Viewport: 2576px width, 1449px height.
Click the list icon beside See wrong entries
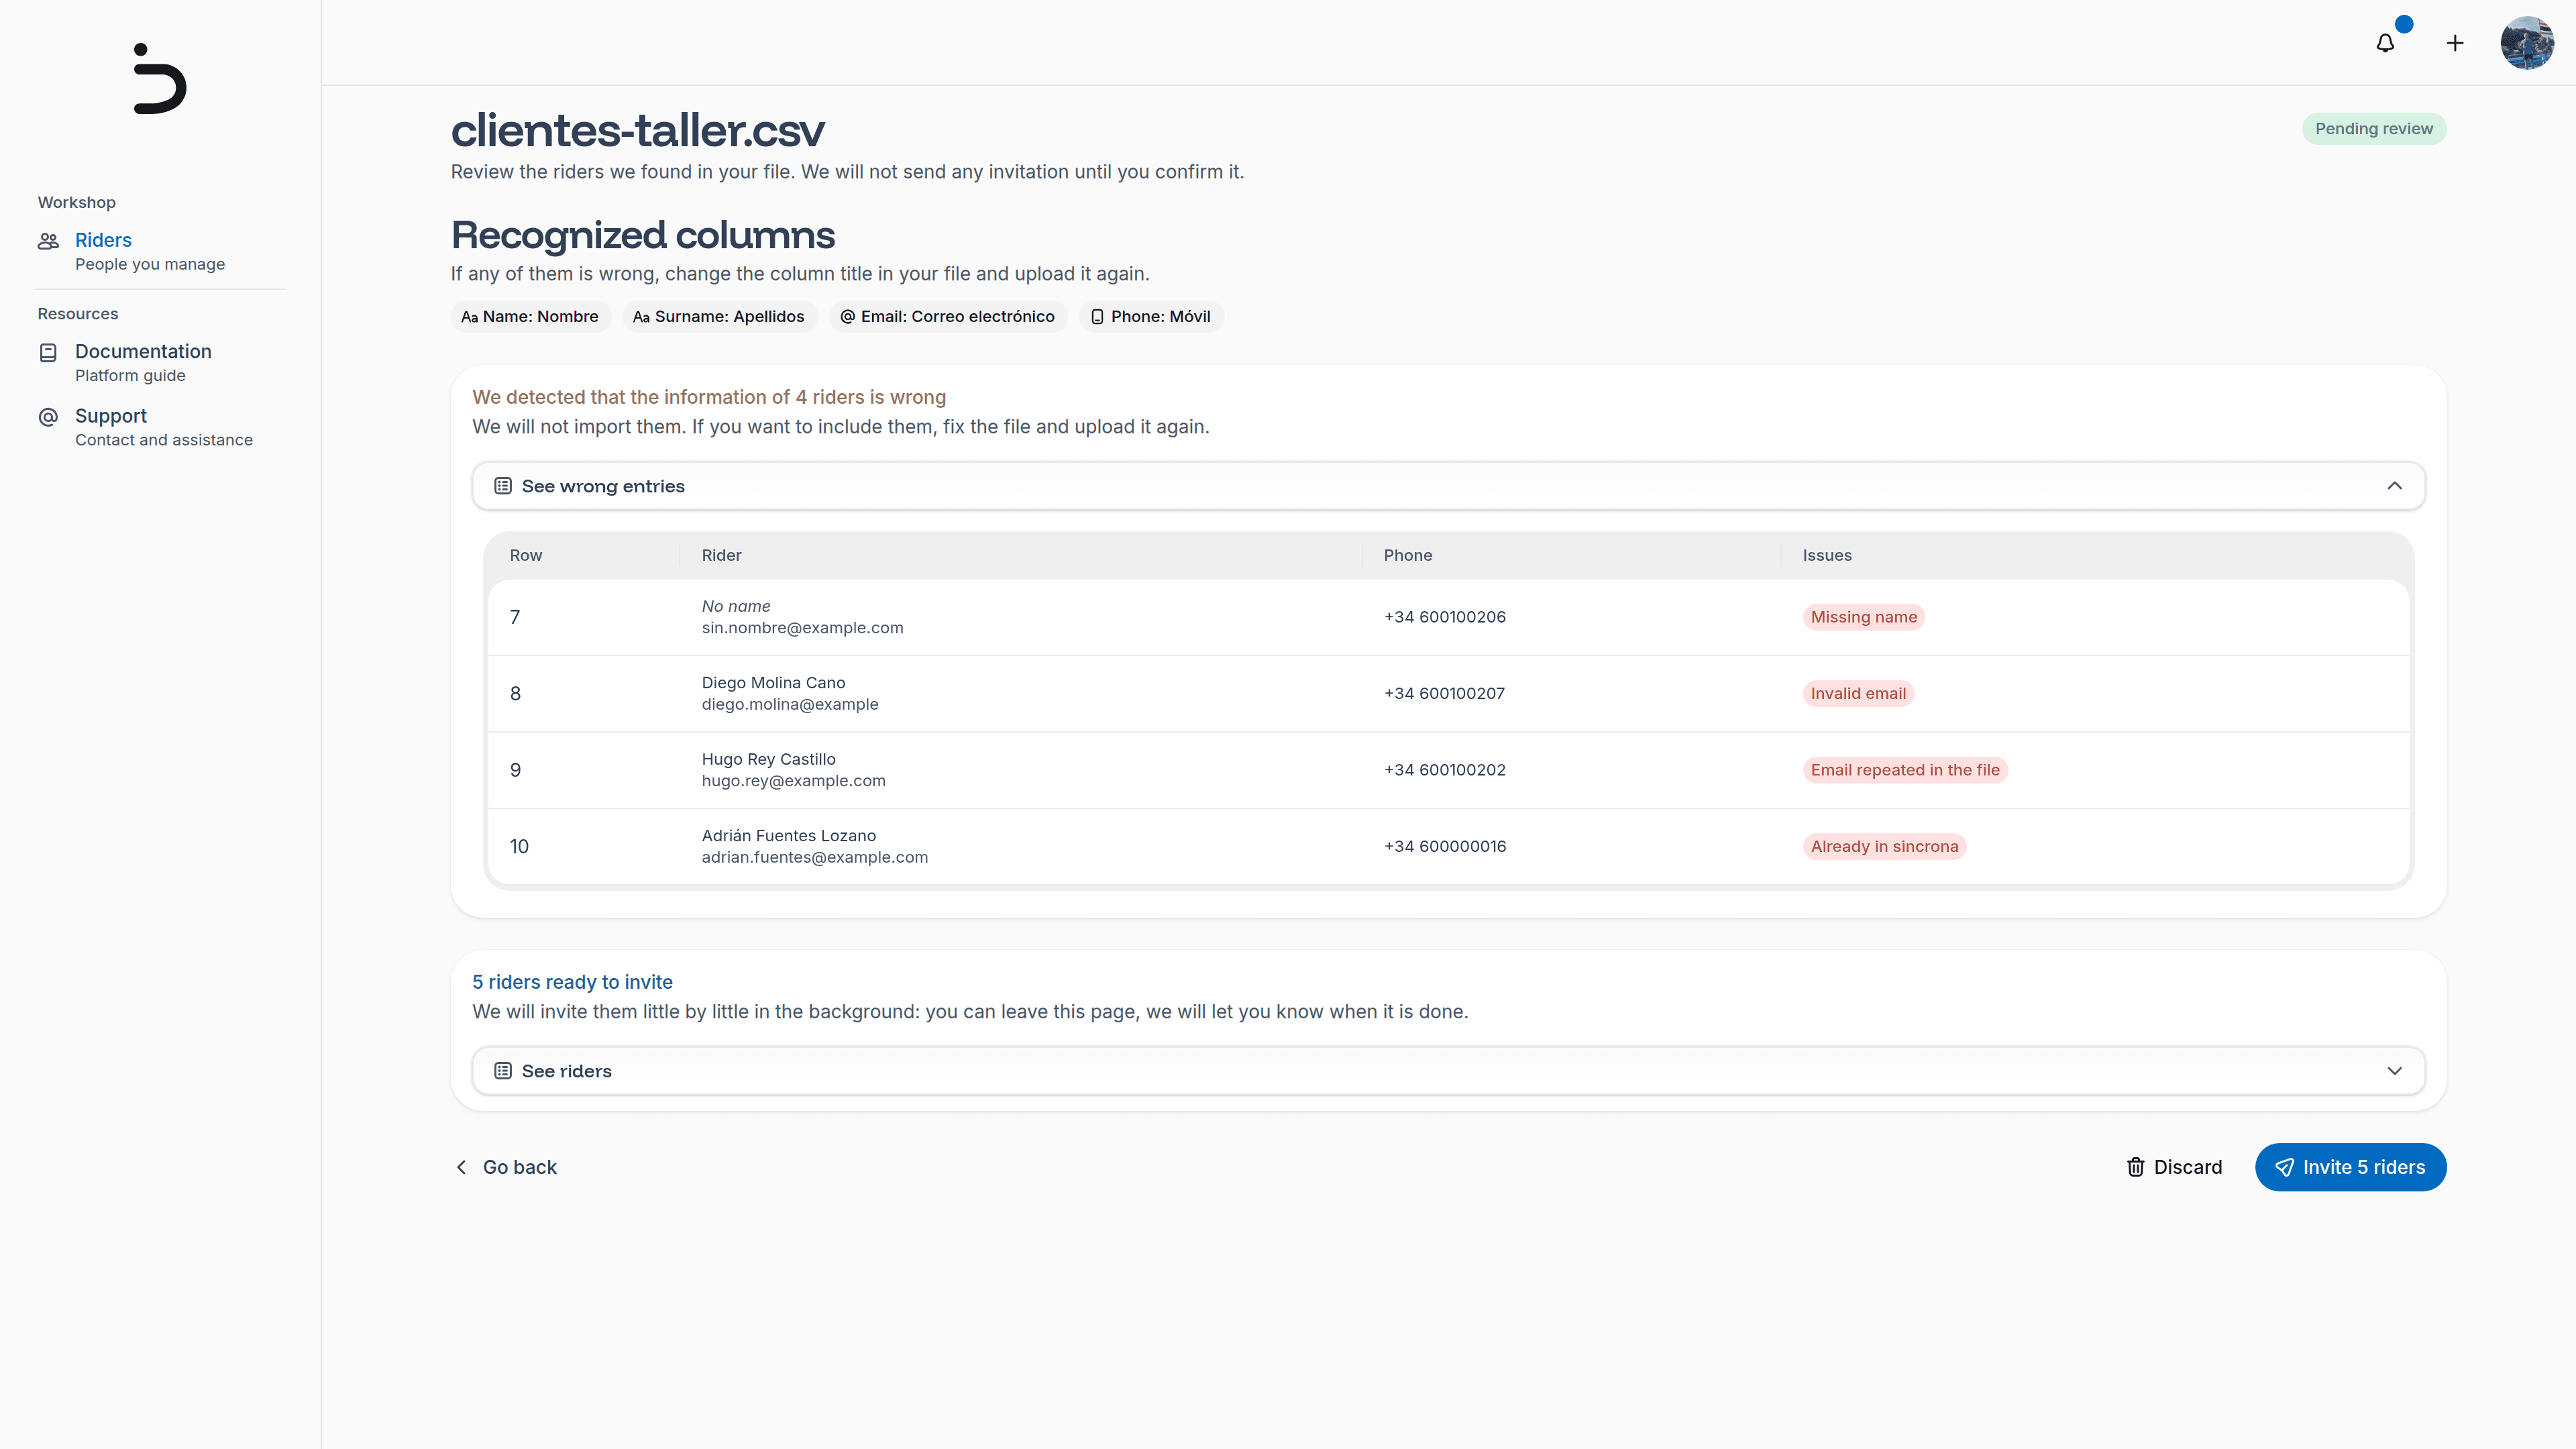503,486
